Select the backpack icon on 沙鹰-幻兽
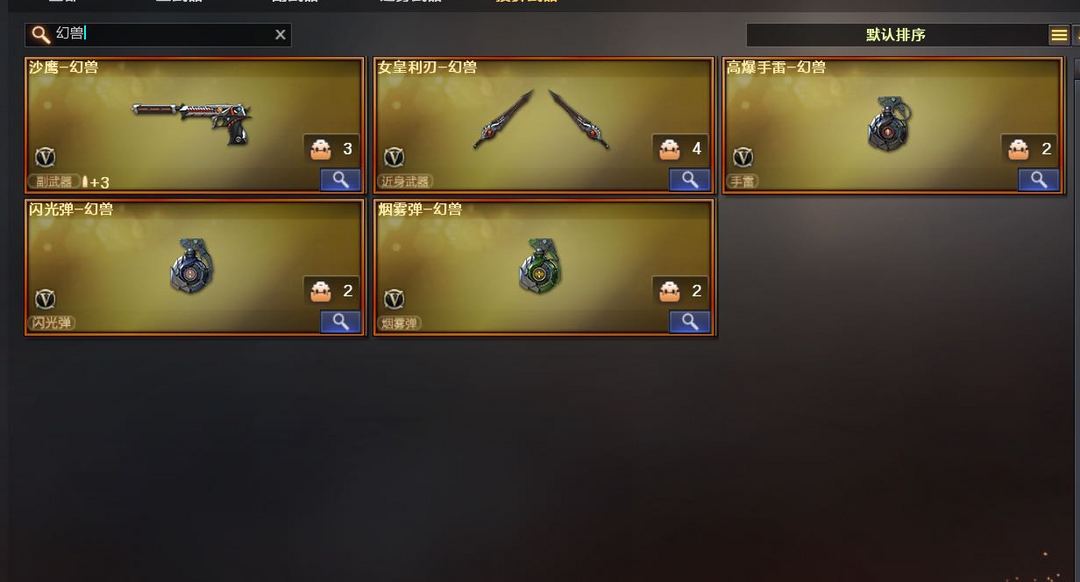This screenshot has width=1080, height=582. coord(320,149)
